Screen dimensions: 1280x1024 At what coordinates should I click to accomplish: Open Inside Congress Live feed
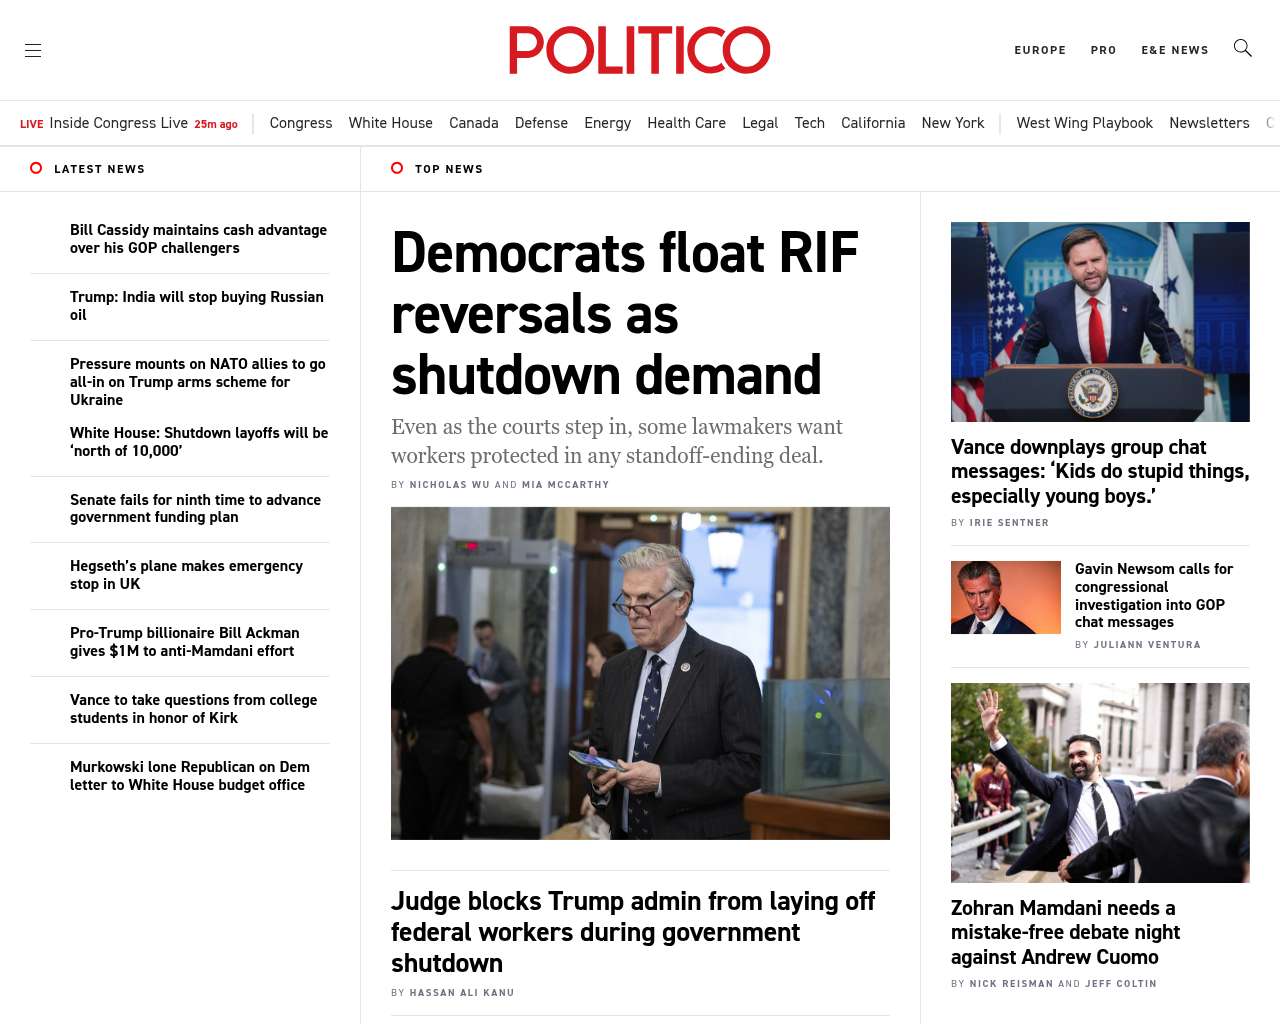pos(118,123)
